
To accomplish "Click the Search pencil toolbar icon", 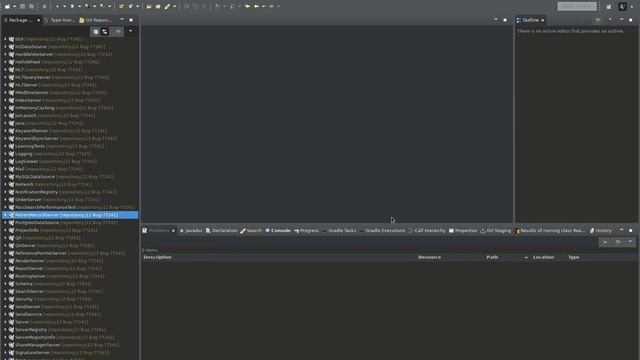I will click(x=167, y=6).
